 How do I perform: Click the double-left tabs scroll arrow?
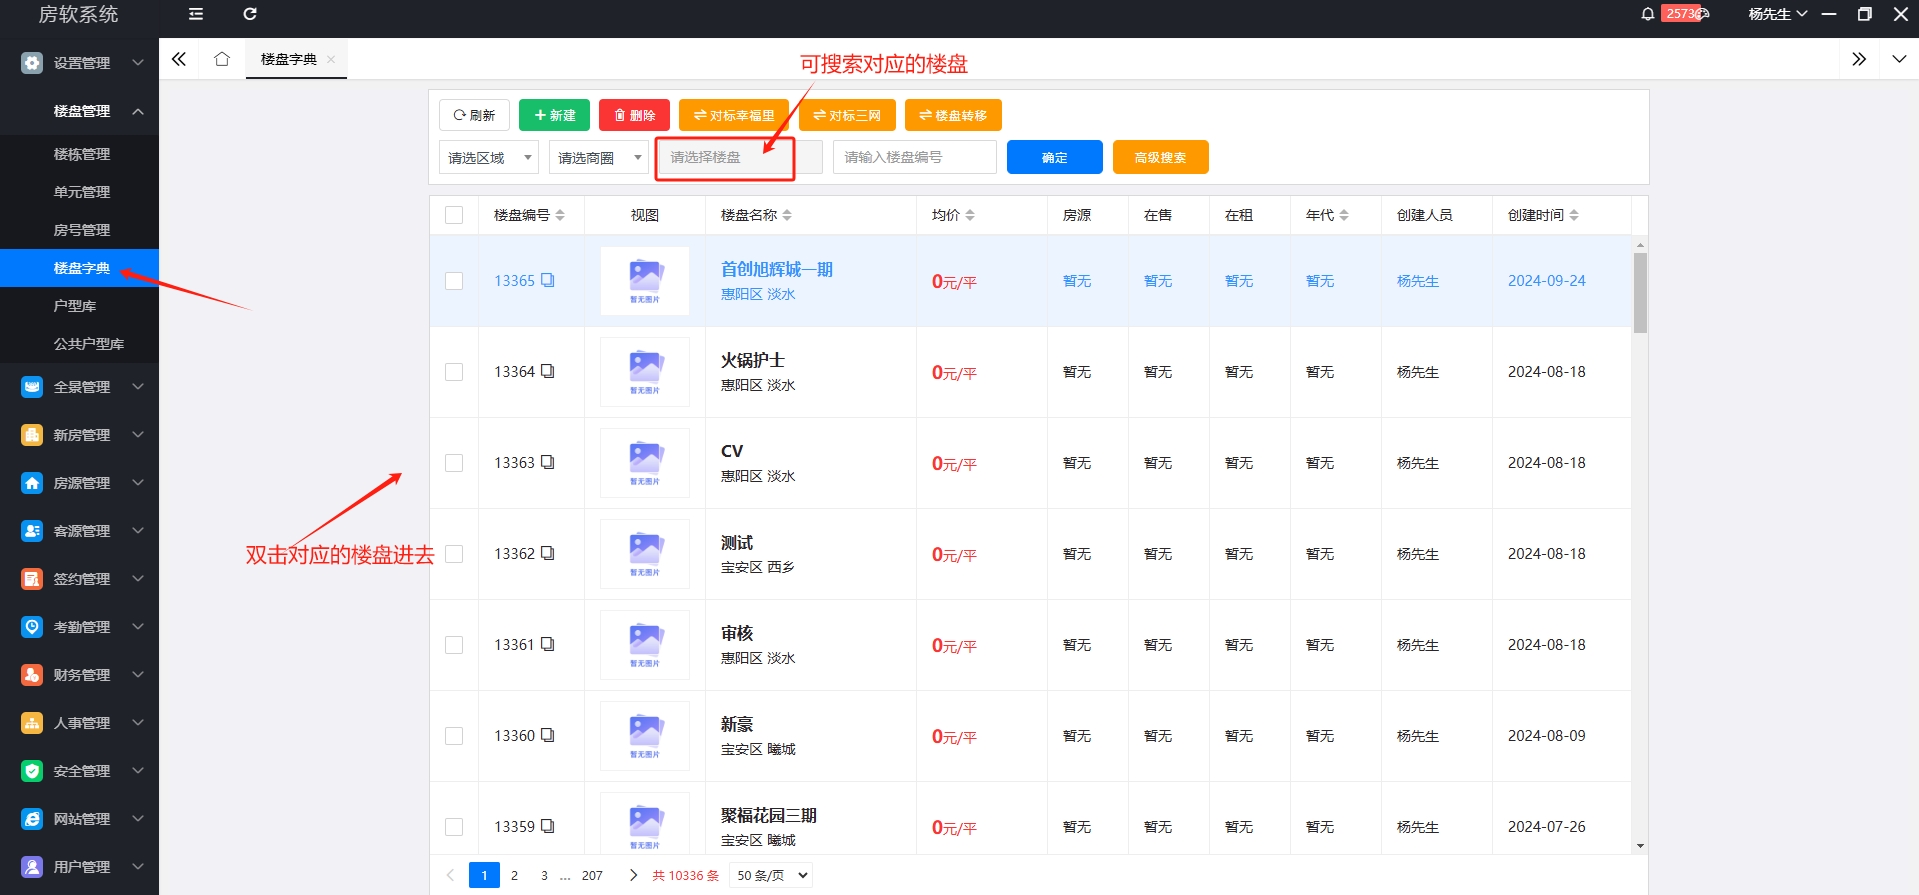point(179,59)
